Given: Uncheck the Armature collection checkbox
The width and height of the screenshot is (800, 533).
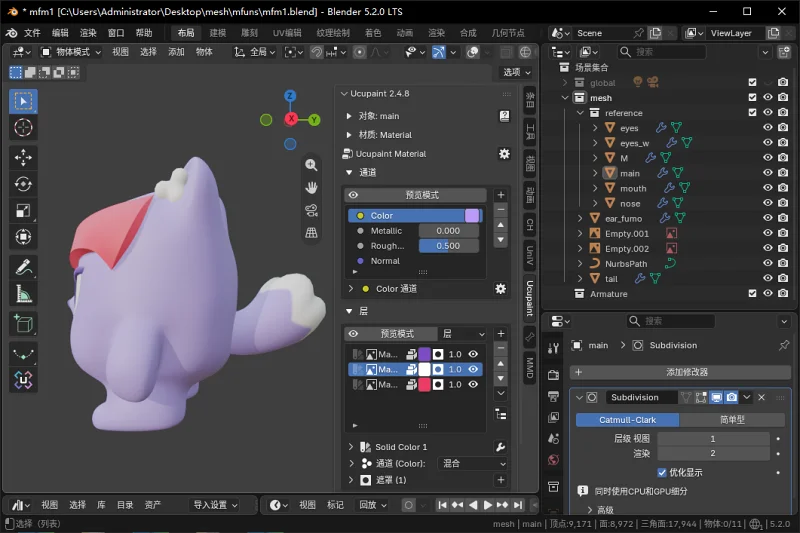Looking at the screenshot, I should (752, 293).
